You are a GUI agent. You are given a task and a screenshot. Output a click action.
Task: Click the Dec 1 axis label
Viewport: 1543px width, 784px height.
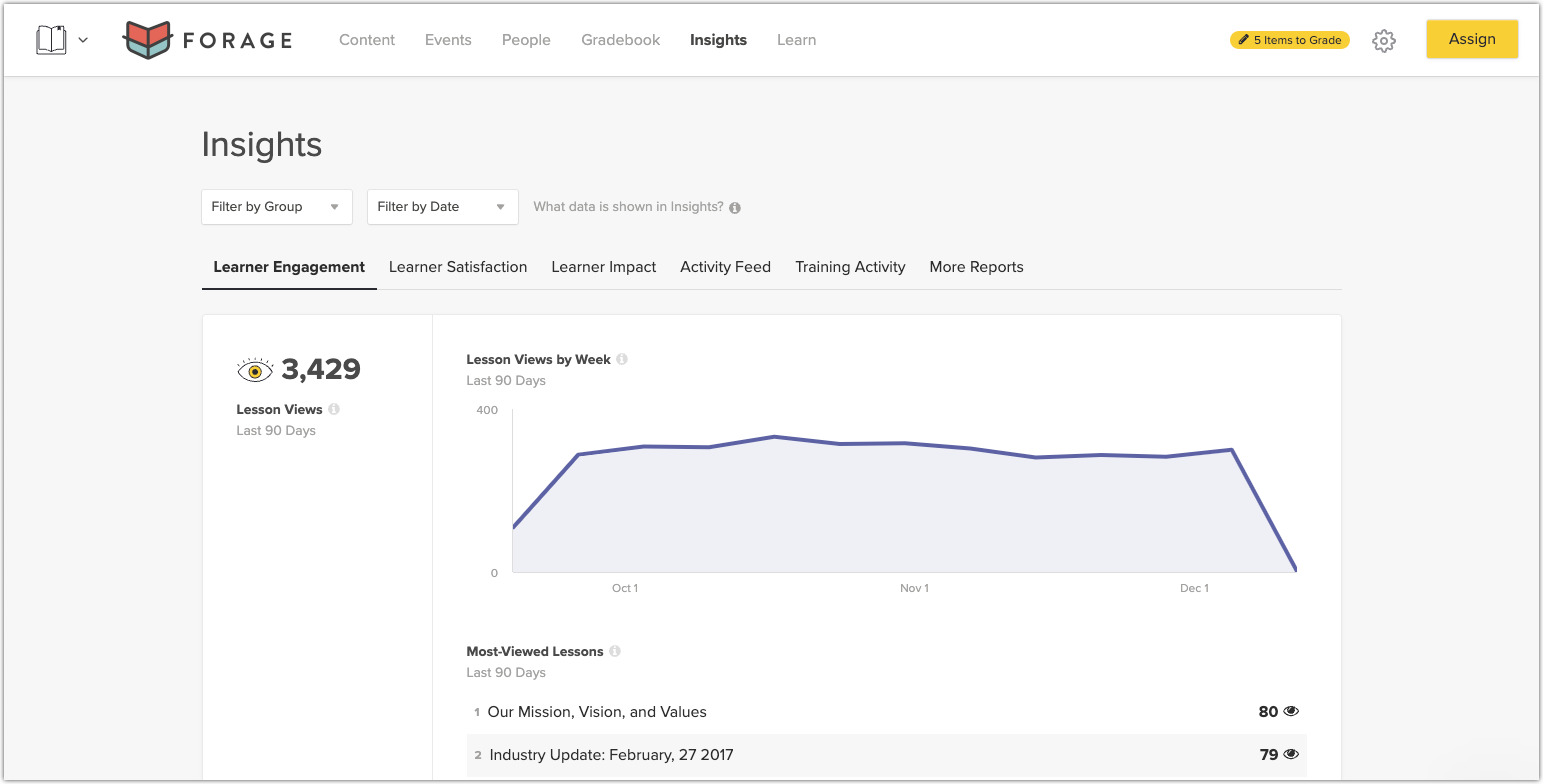(1194, 588)
